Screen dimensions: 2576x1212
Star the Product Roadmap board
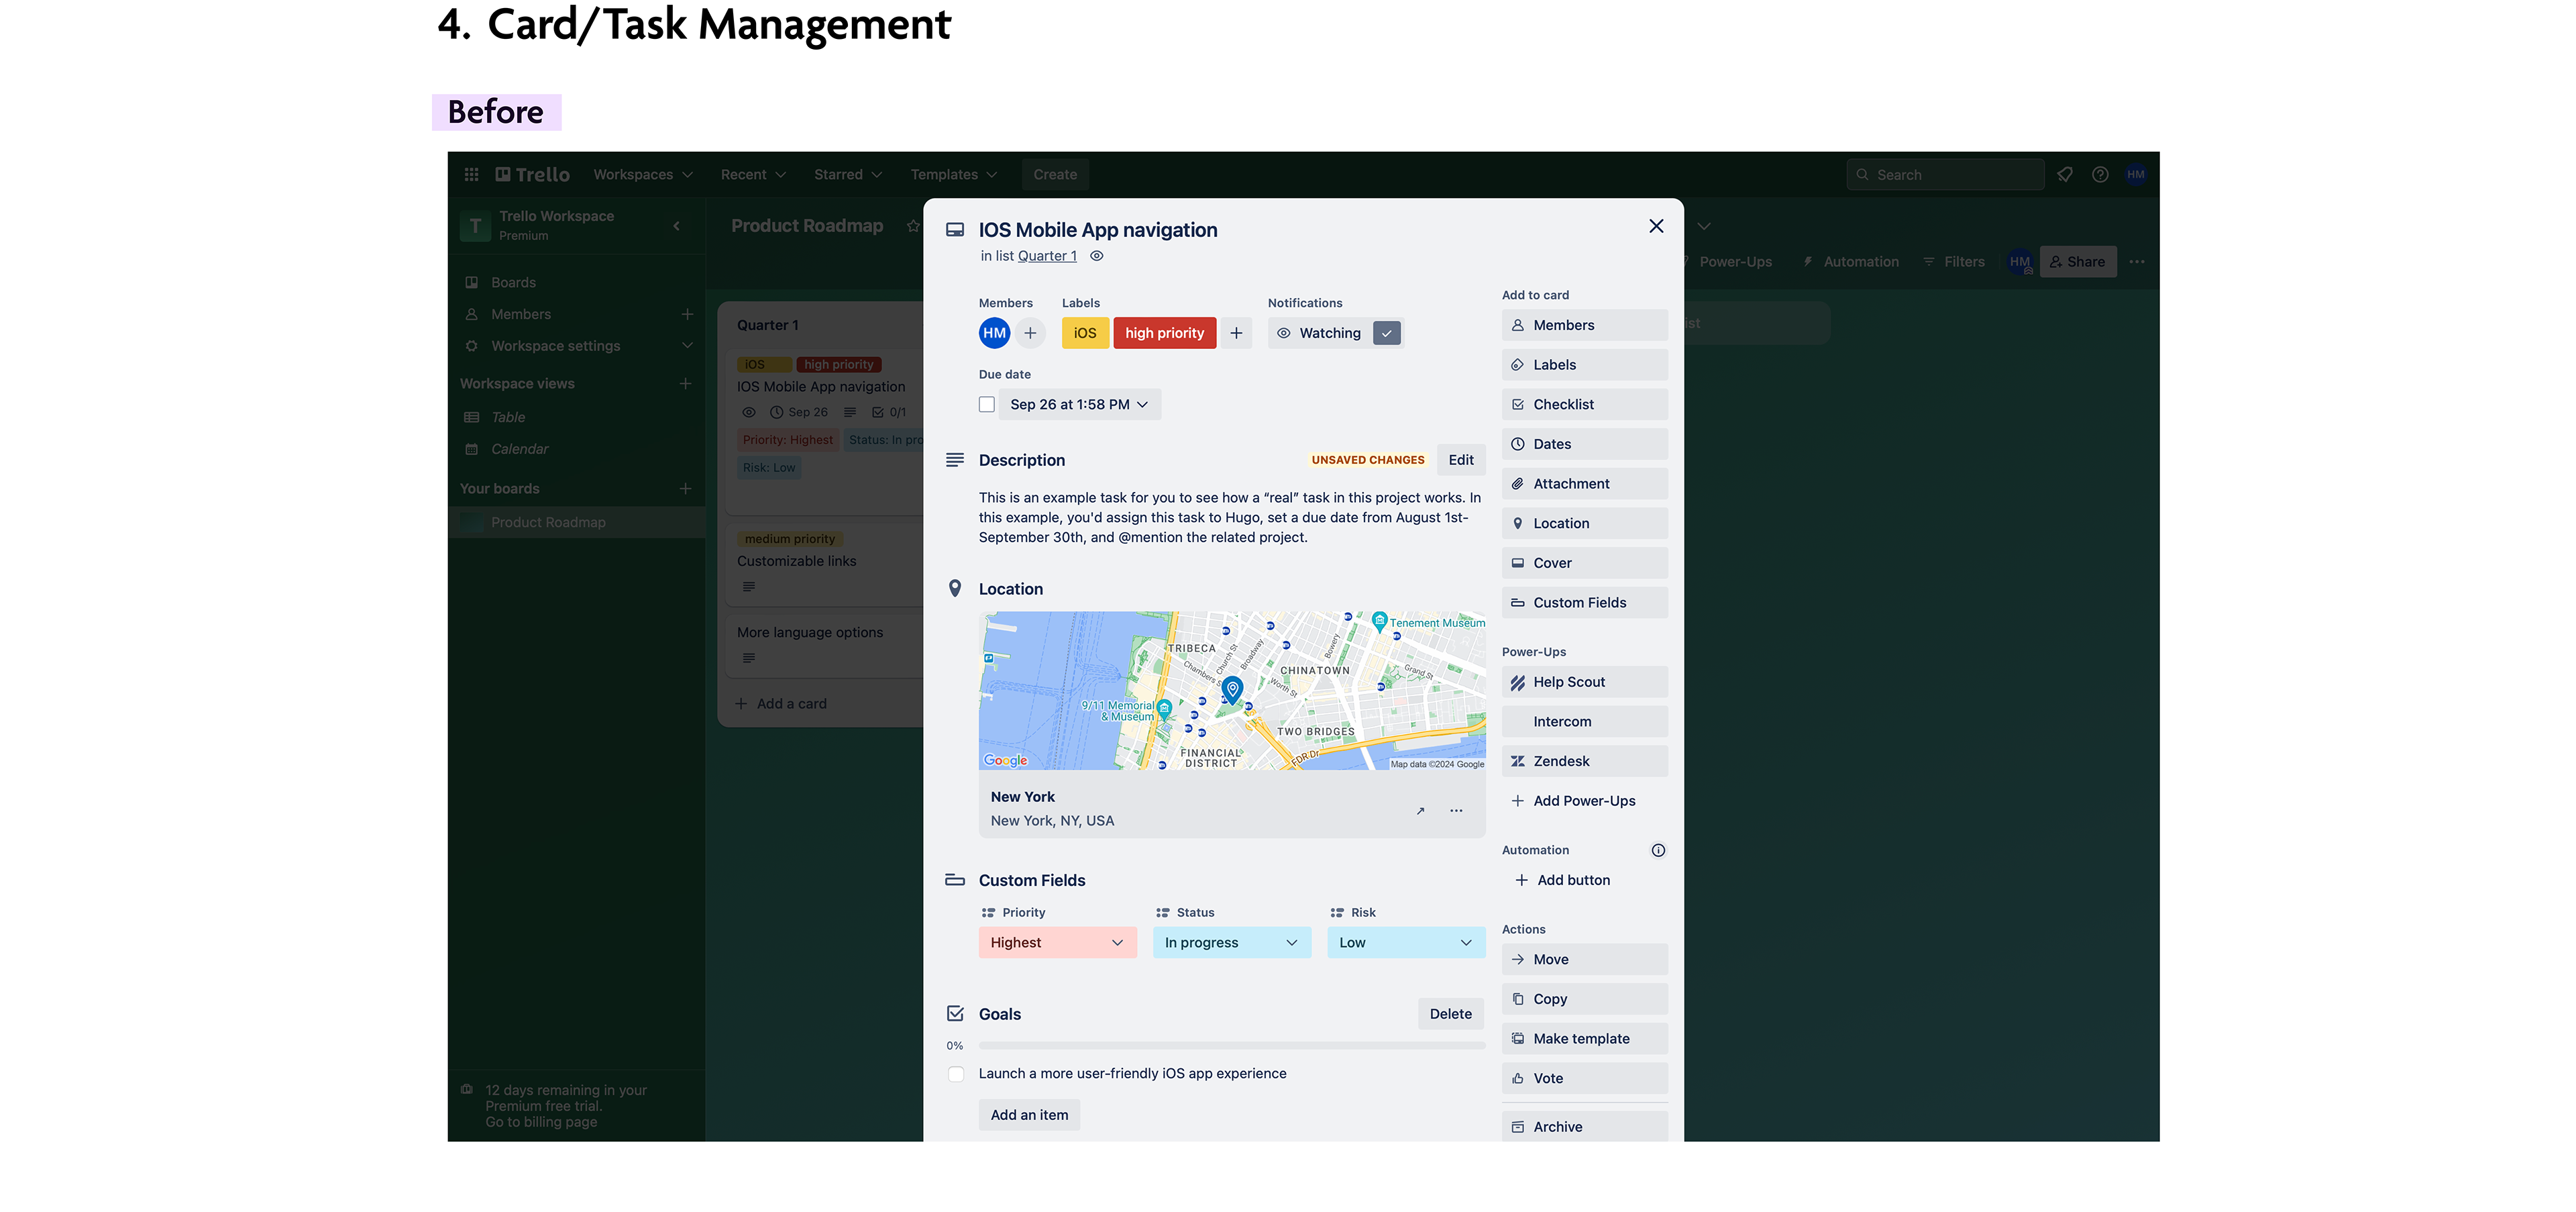click(x=912, y=226)
